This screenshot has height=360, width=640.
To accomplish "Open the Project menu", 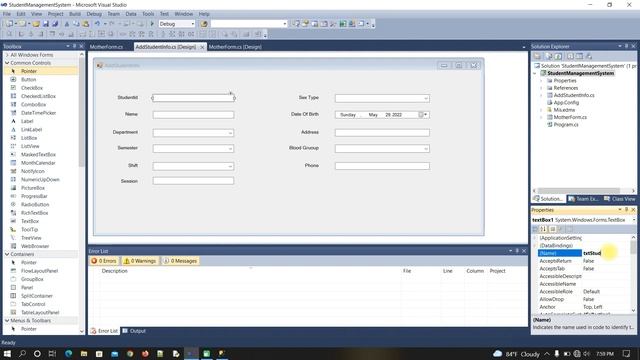I will [56, 14].
